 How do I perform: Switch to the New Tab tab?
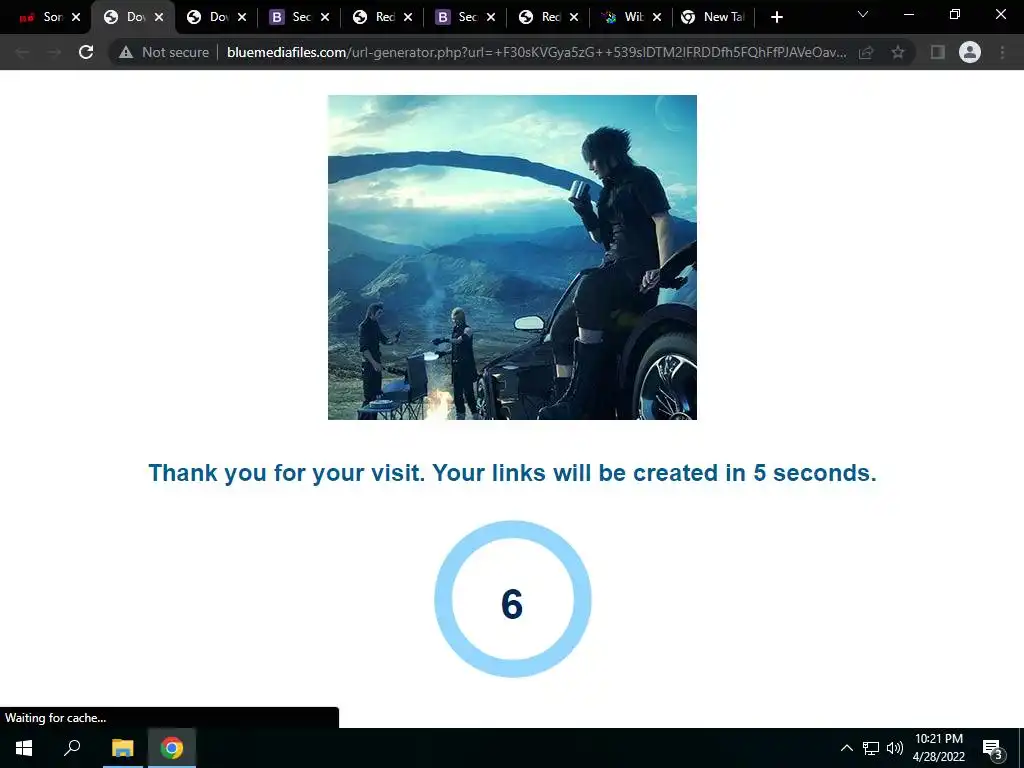(x=714, y=18)
